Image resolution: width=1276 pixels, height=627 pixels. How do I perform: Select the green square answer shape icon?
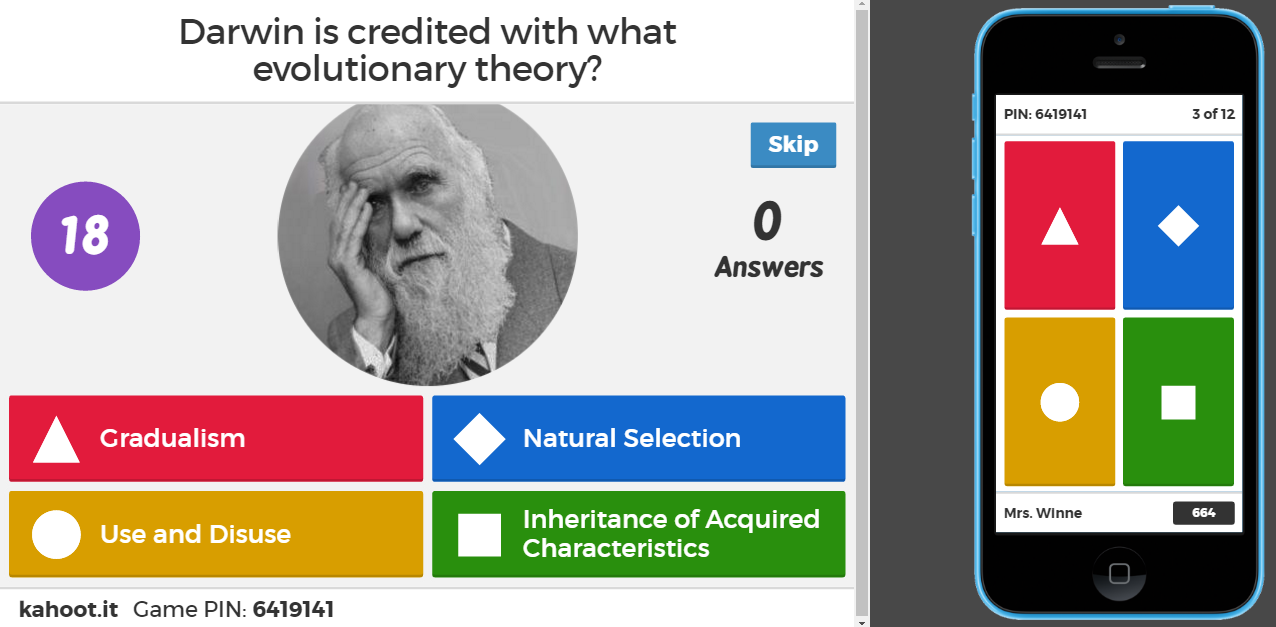[478, 533]
